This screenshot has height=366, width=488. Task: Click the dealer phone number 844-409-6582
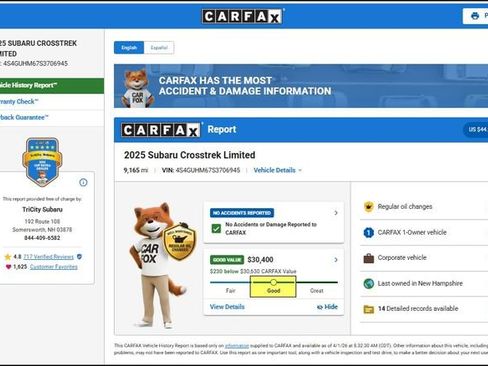42,238
